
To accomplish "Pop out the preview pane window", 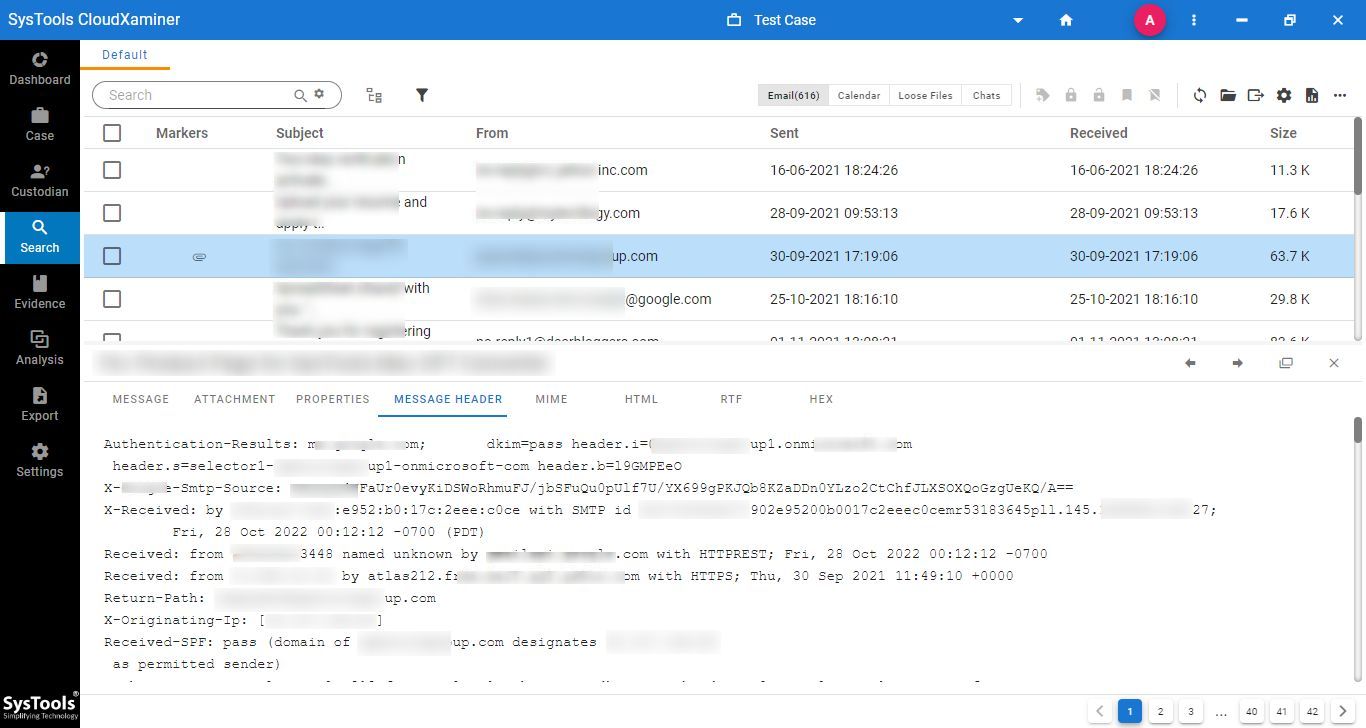I will pos(1286,363).
